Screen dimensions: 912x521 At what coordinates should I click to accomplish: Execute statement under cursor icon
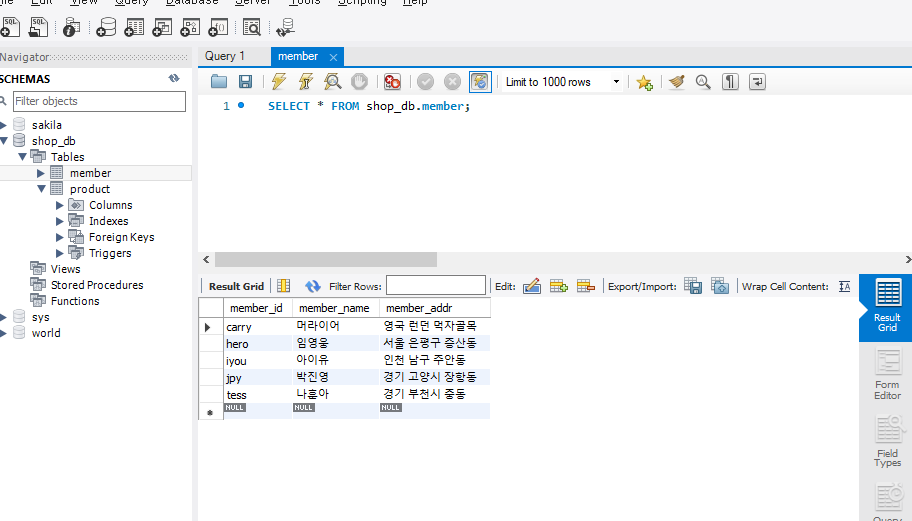point(305,81)
